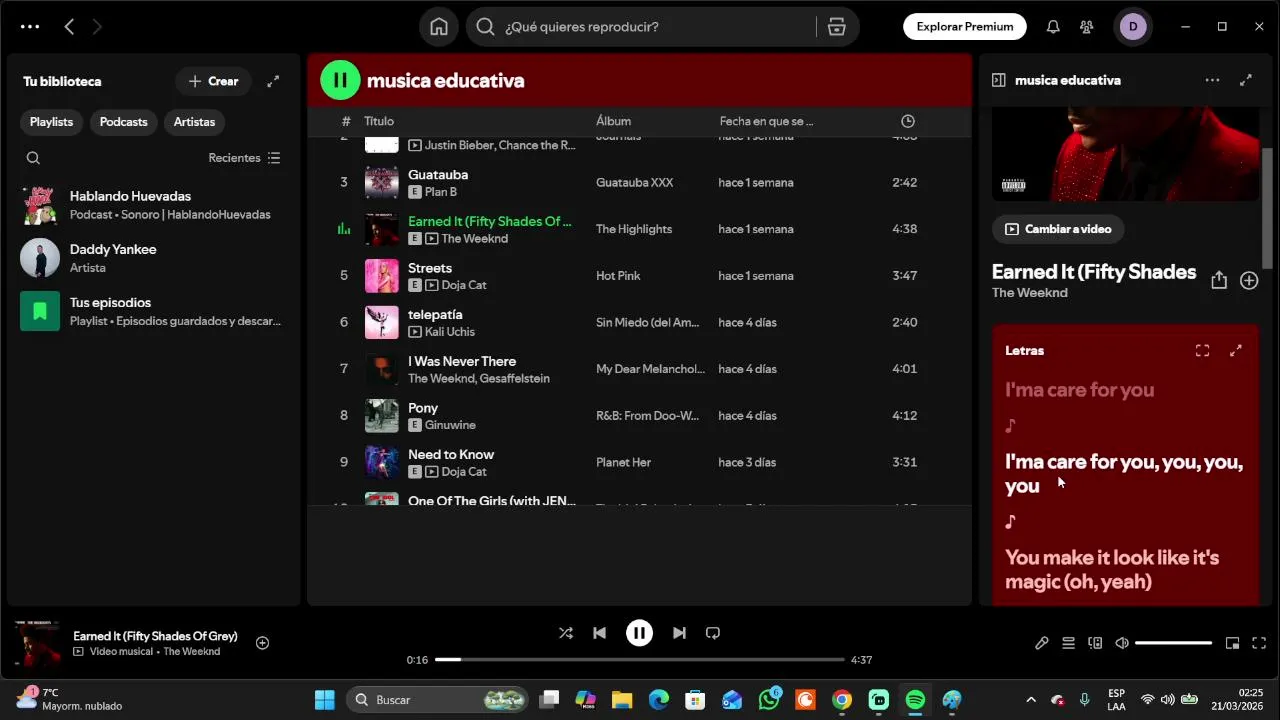Toggle shuffle playback

click(566, 633)
